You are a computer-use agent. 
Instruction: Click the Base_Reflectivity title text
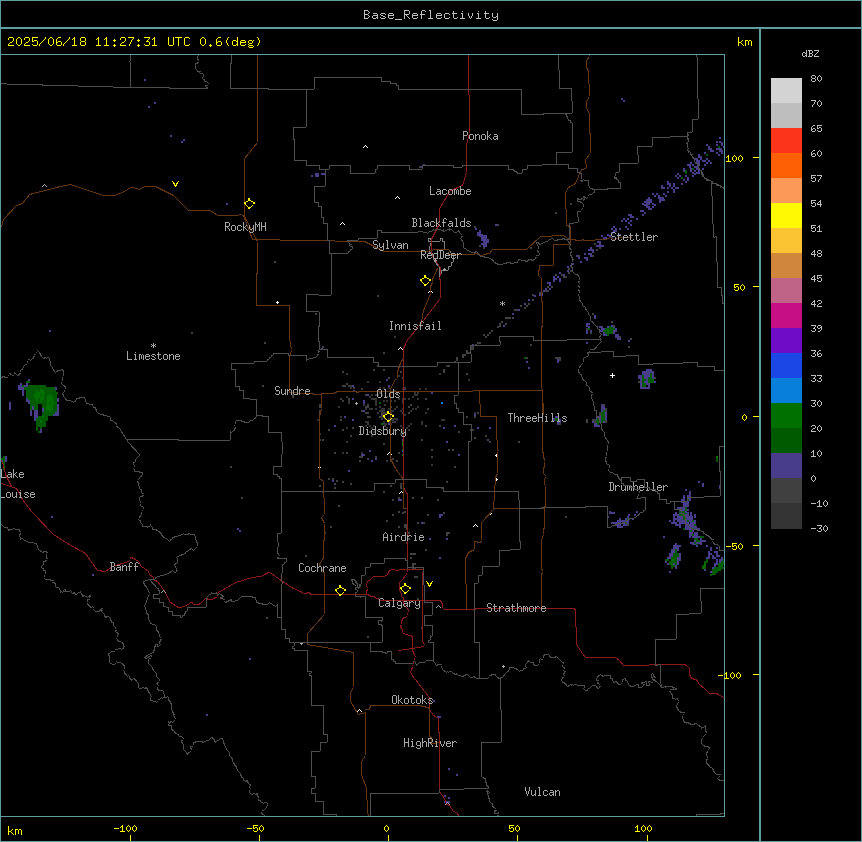(431, 15)
